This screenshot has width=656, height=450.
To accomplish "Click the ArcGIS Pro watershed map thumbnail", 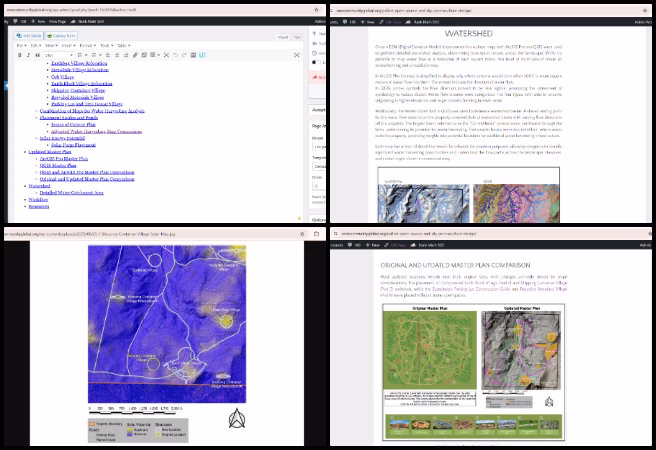I will click(x=424, y=203).
